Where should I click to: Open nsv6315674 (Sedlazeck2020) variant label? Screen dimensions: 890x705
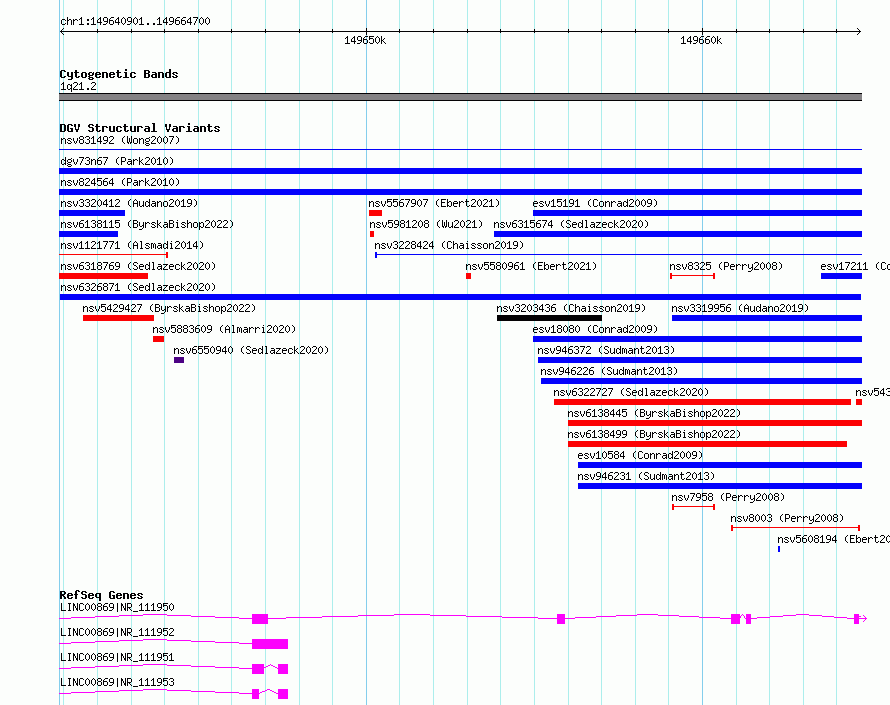pyautogui.click(x=571, y=224)
